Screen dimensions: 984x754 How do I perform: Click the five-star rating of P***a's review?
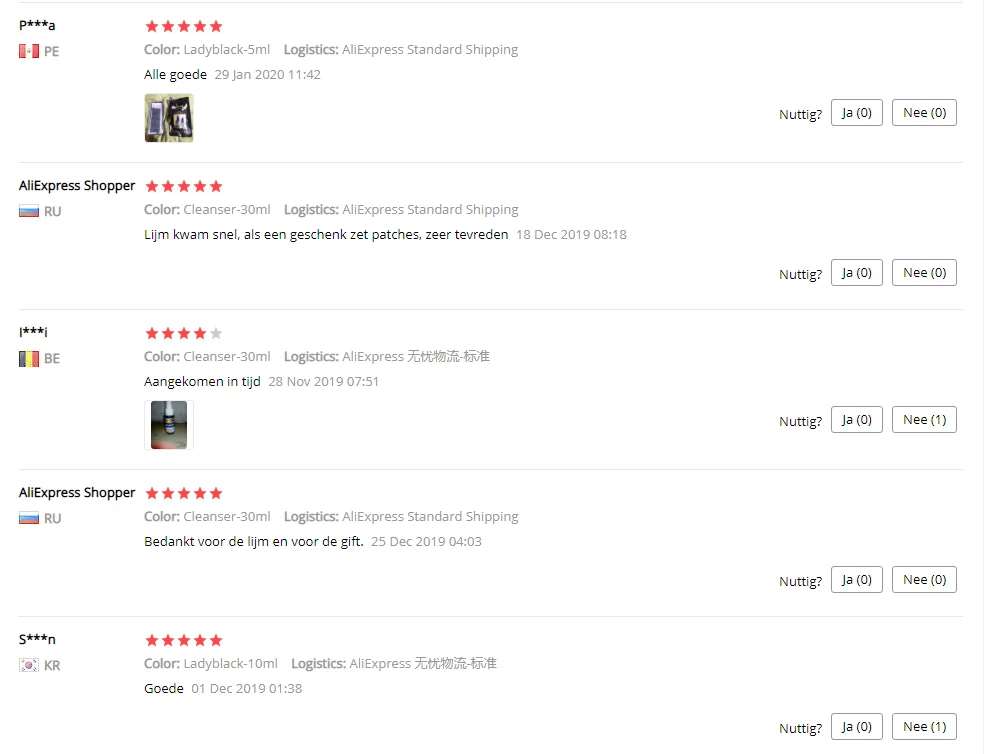click(184, 26)
